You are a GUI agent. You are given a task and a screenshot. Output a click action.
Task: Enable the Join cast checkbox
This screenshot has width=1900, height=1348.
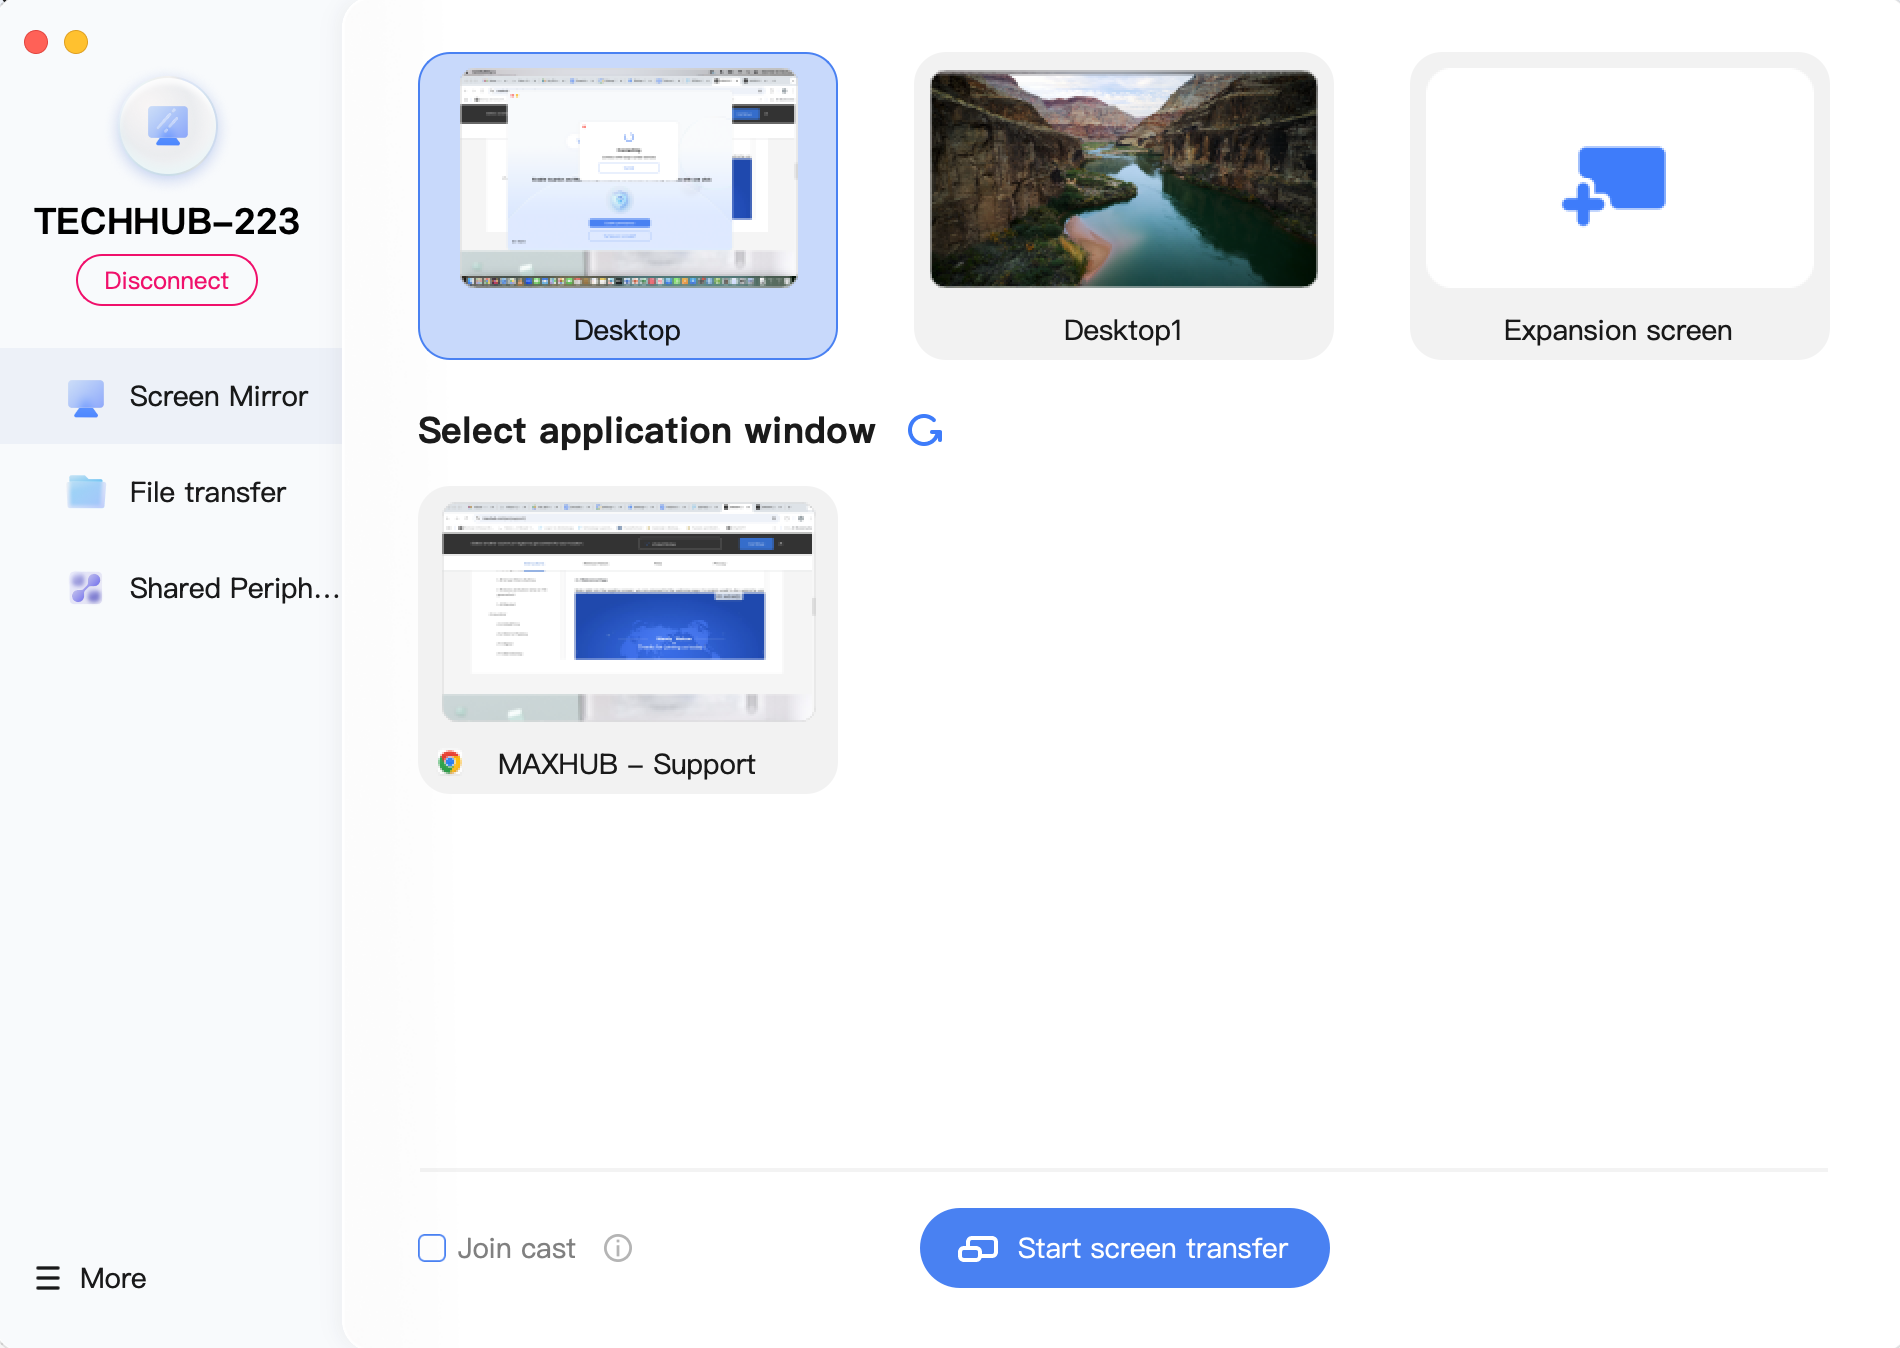pyautogui.click(x=432, y=1248)
